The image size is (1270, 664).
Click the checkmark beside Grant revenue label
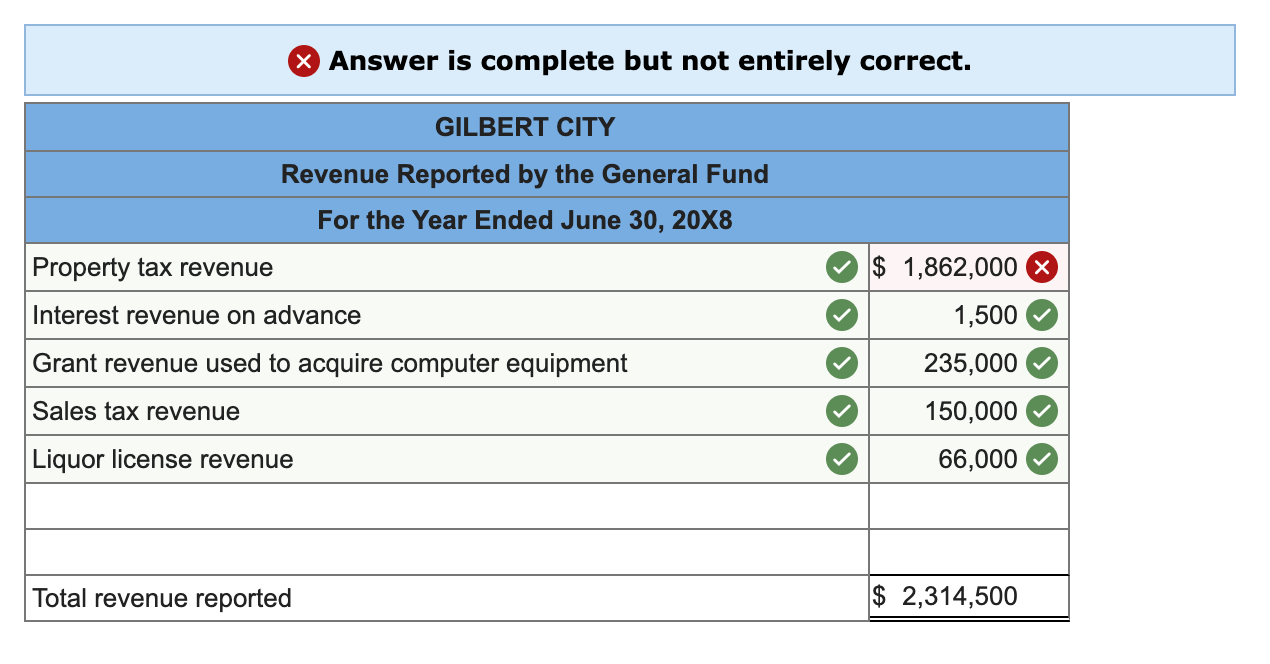pyautogui.click(x=841, y=363)
